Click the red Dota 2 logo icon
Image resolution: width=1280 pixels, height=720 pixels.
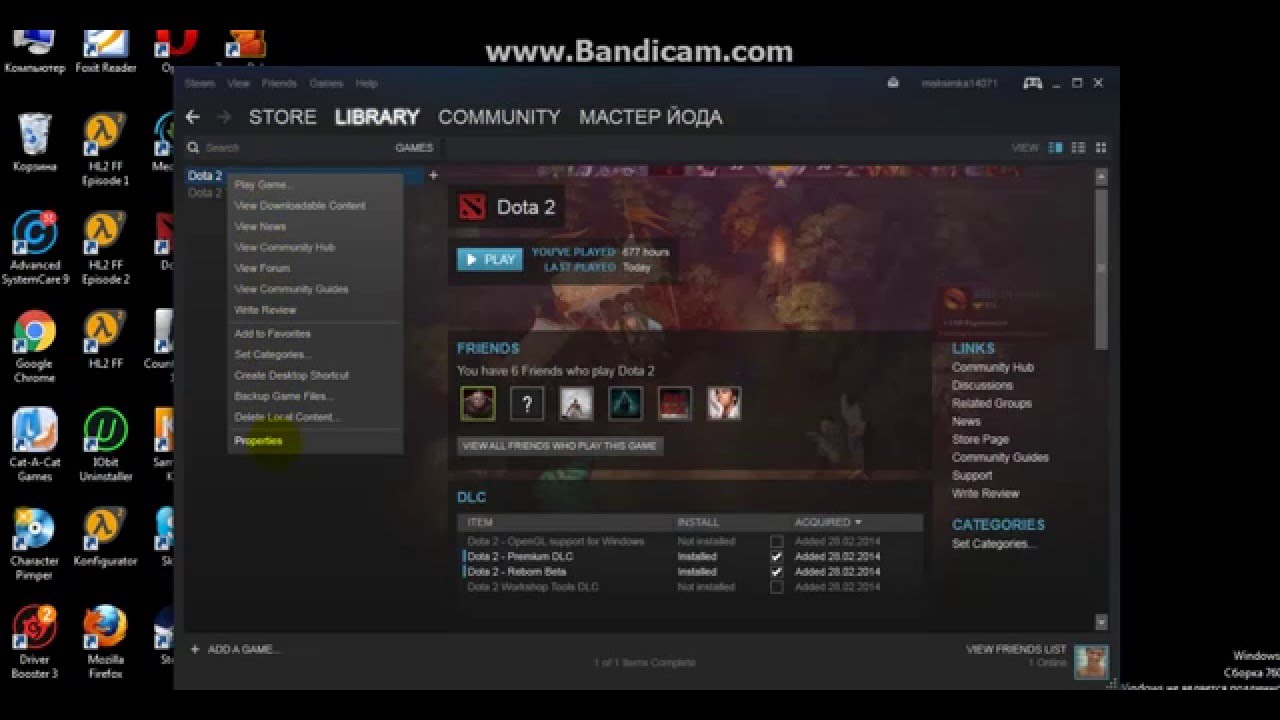[472, 207]
